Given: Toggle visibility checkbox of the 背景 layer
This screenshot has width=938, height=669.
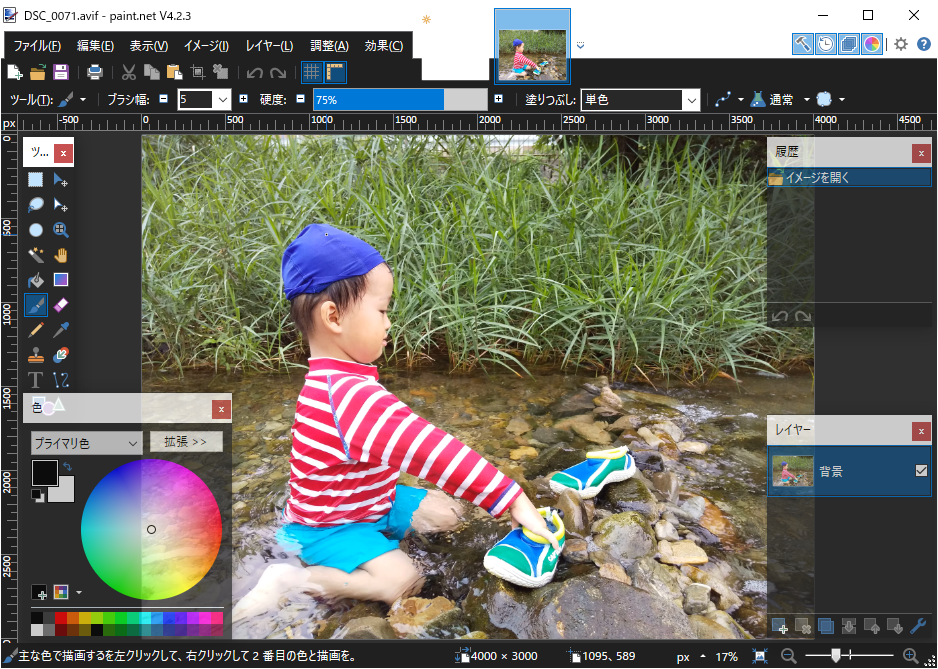Looking at the screenshot, I should coord(921,472).
